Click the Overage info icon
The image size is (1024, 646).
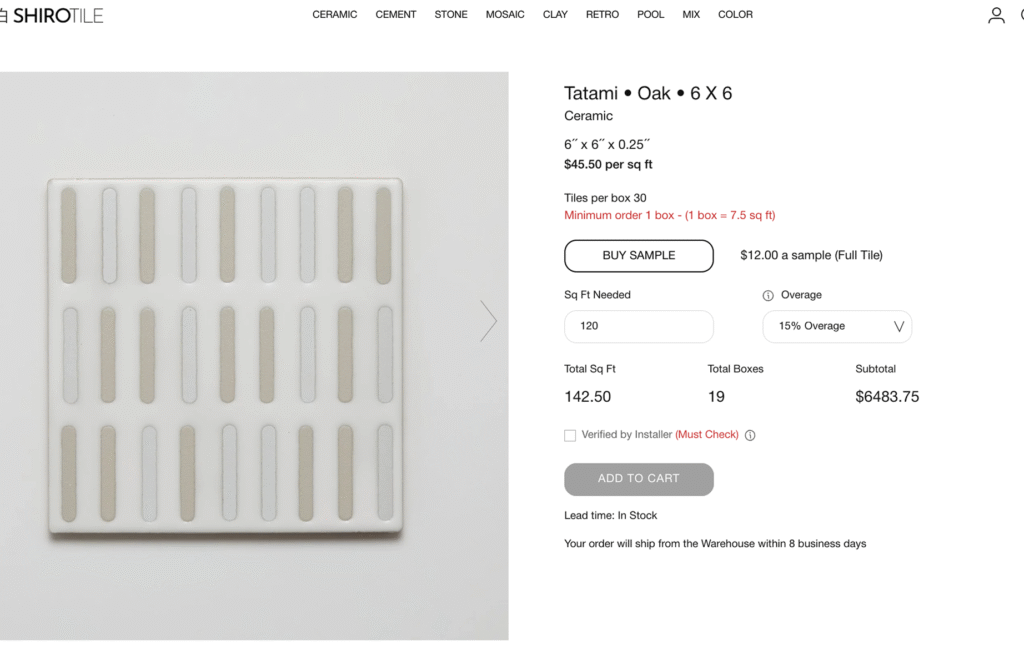768,295
